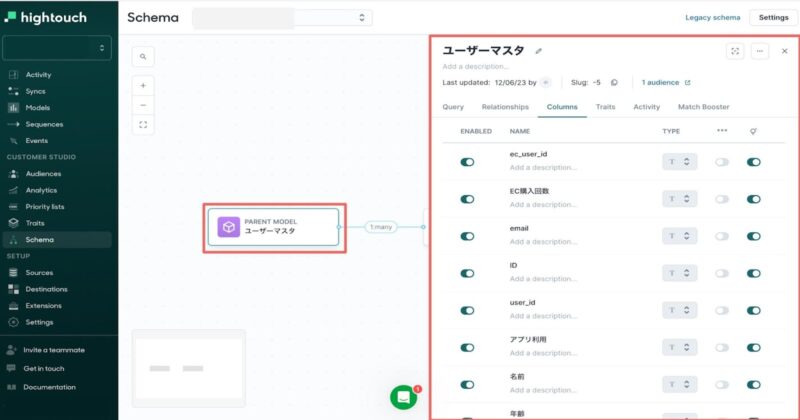Toggle the enabled switch for アプリ利用

tap(467, 348)
